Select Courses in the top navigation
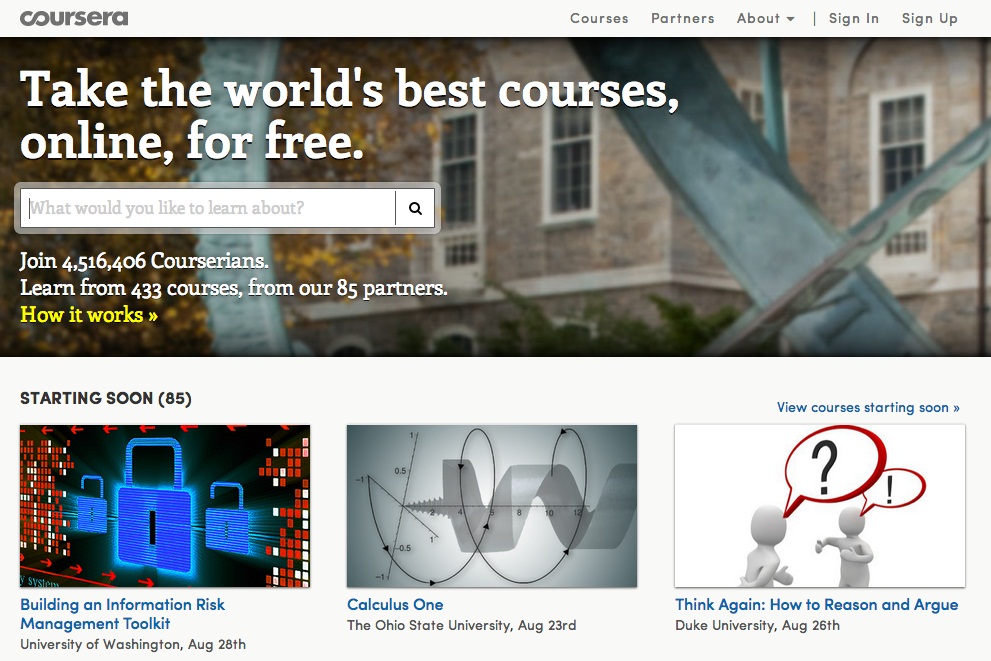 pyautogui.click(x=599, y=18)
